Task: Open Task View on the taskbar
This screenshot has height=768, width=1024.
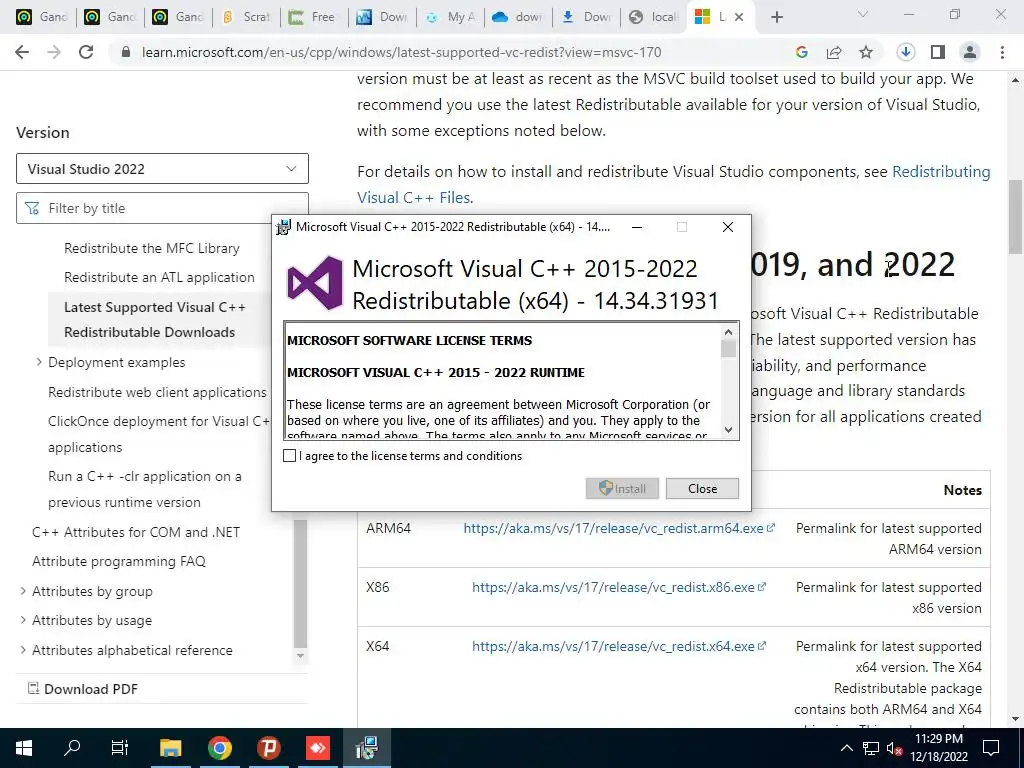Action: (120, 748)
